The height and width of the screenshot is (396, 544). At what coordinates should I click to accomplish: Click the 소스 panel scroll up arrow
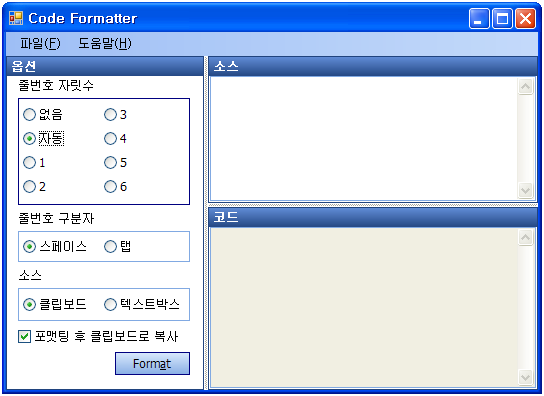point(525,86)
